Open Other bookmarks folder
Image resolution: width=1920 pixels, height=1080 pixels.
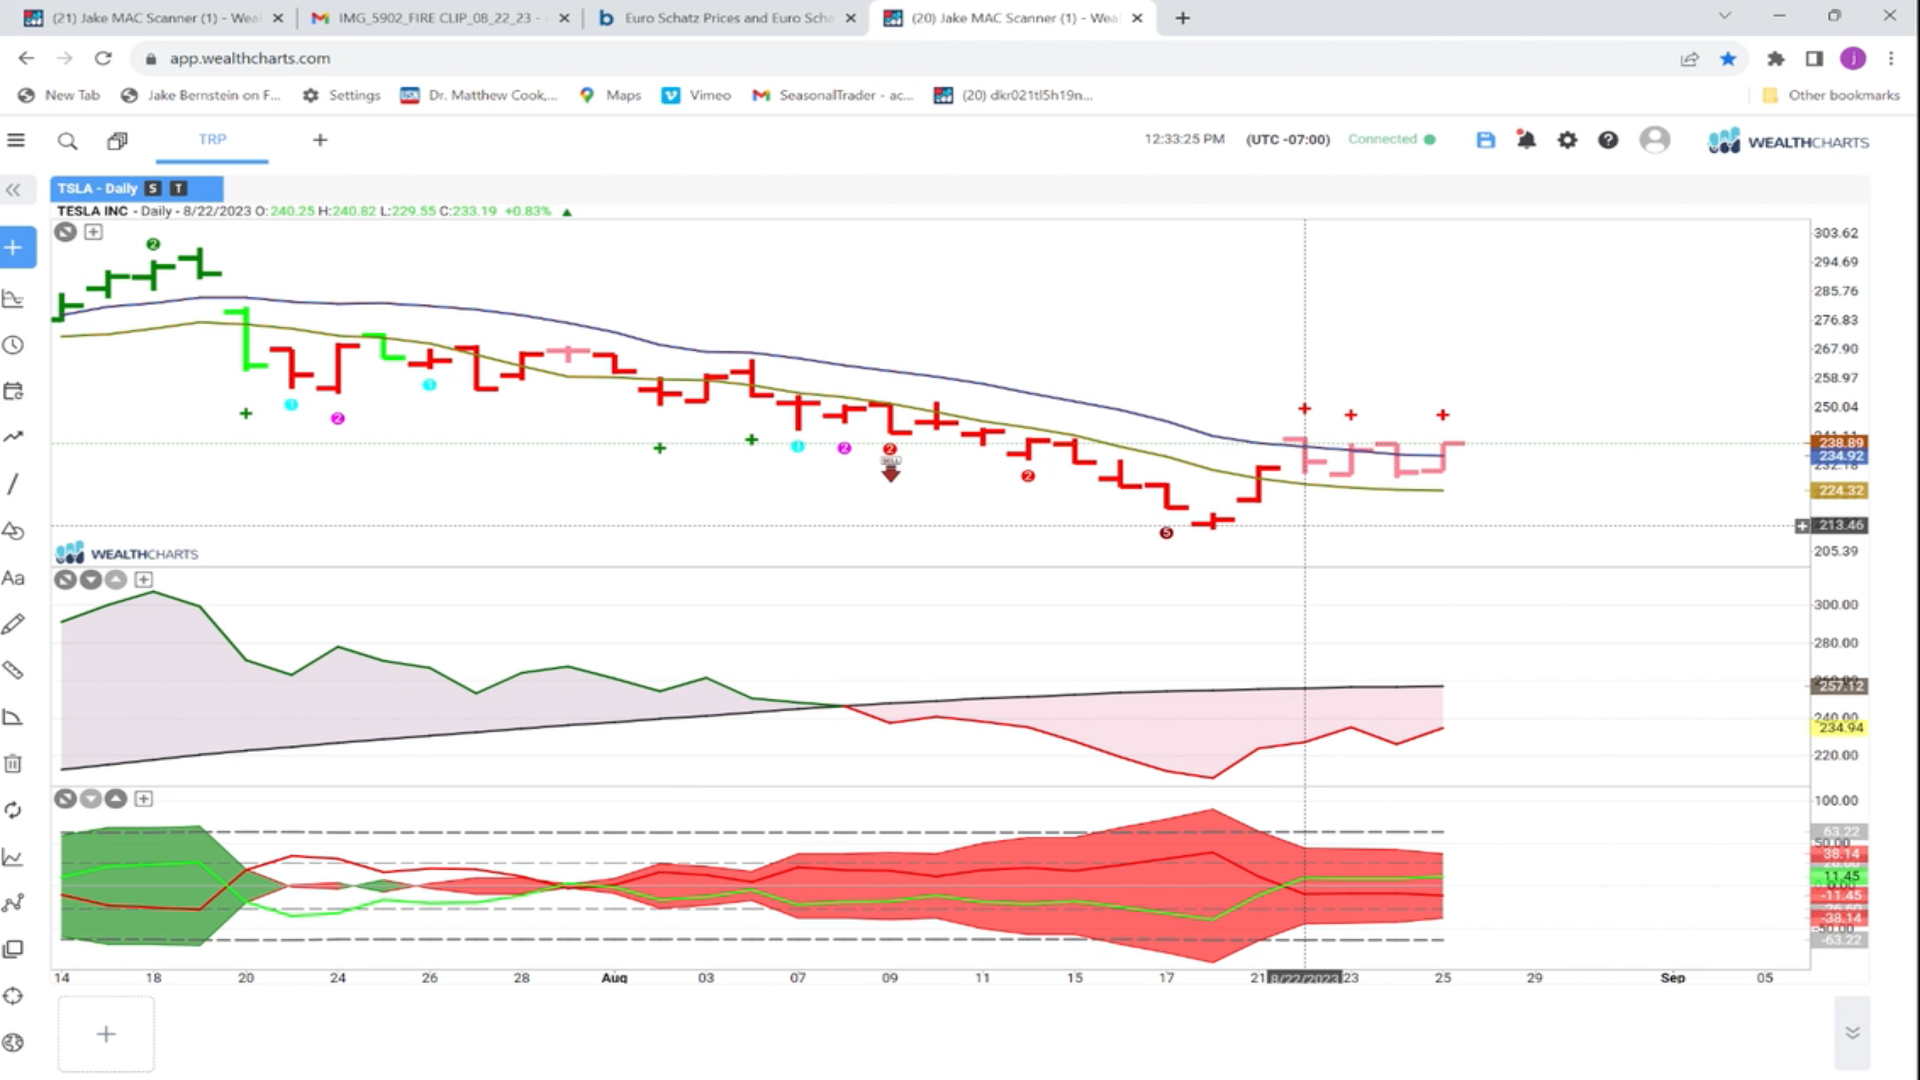coord(1830,95)
